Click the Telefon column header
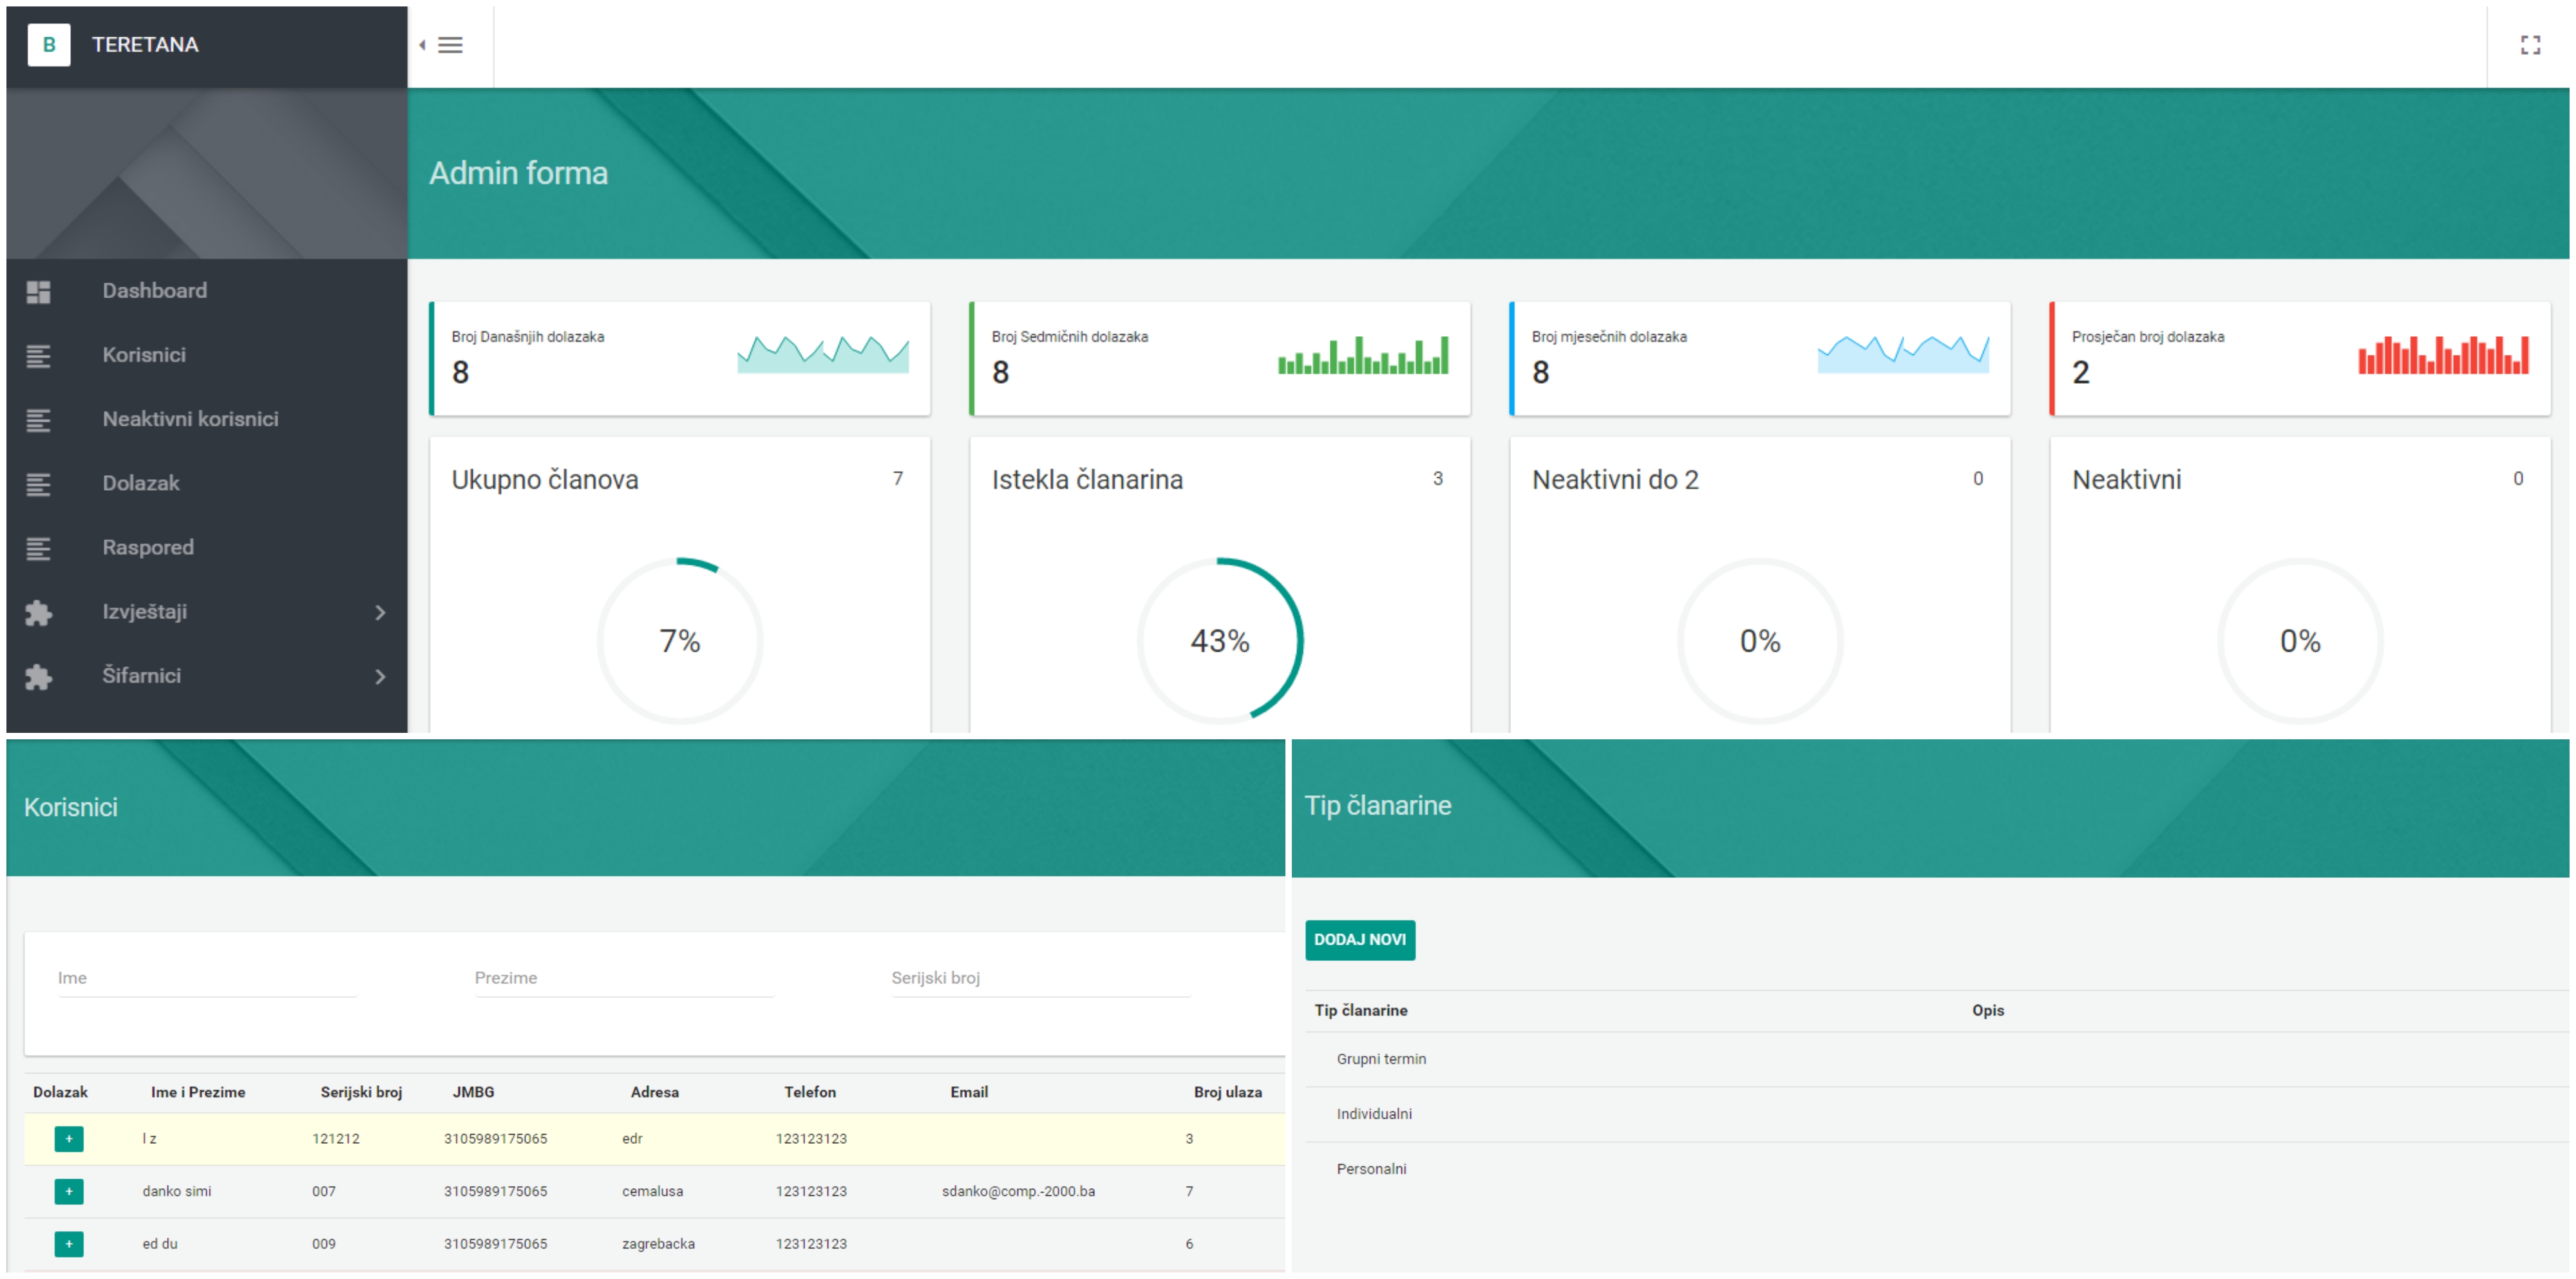 coord(810,1093)
